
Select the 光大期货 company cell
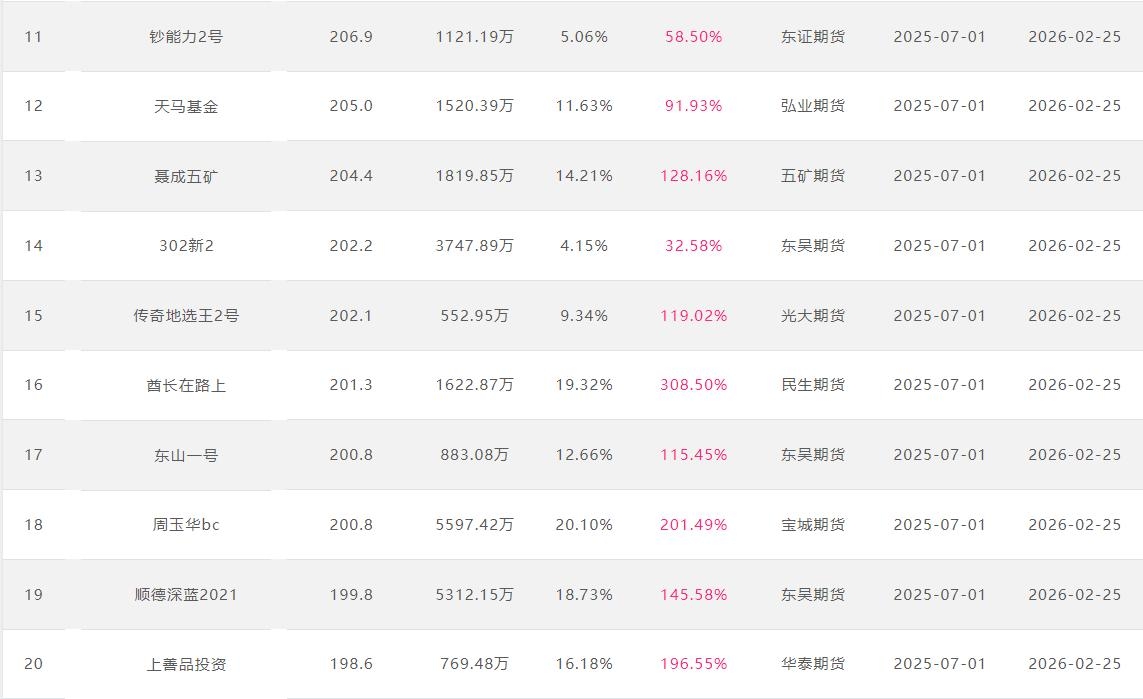813,316
